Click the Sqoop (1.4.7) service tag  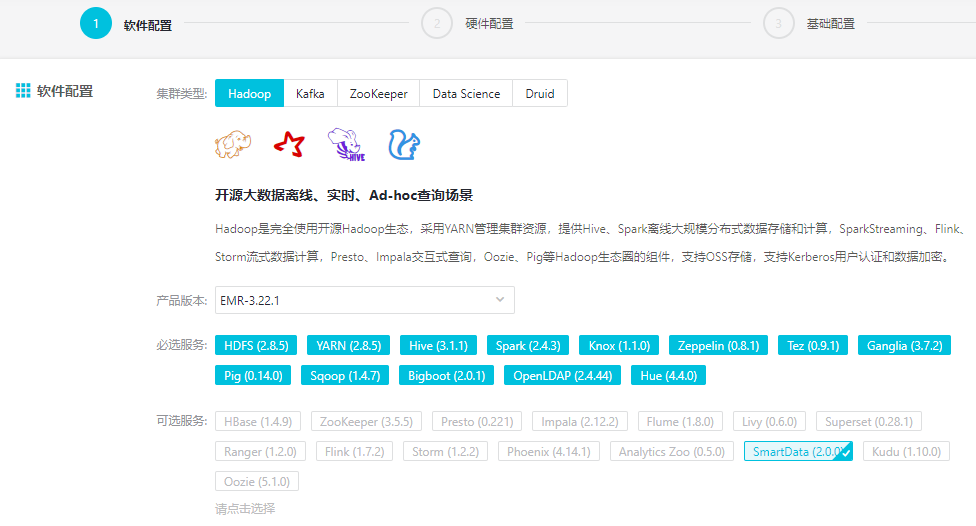coord(345,375)
